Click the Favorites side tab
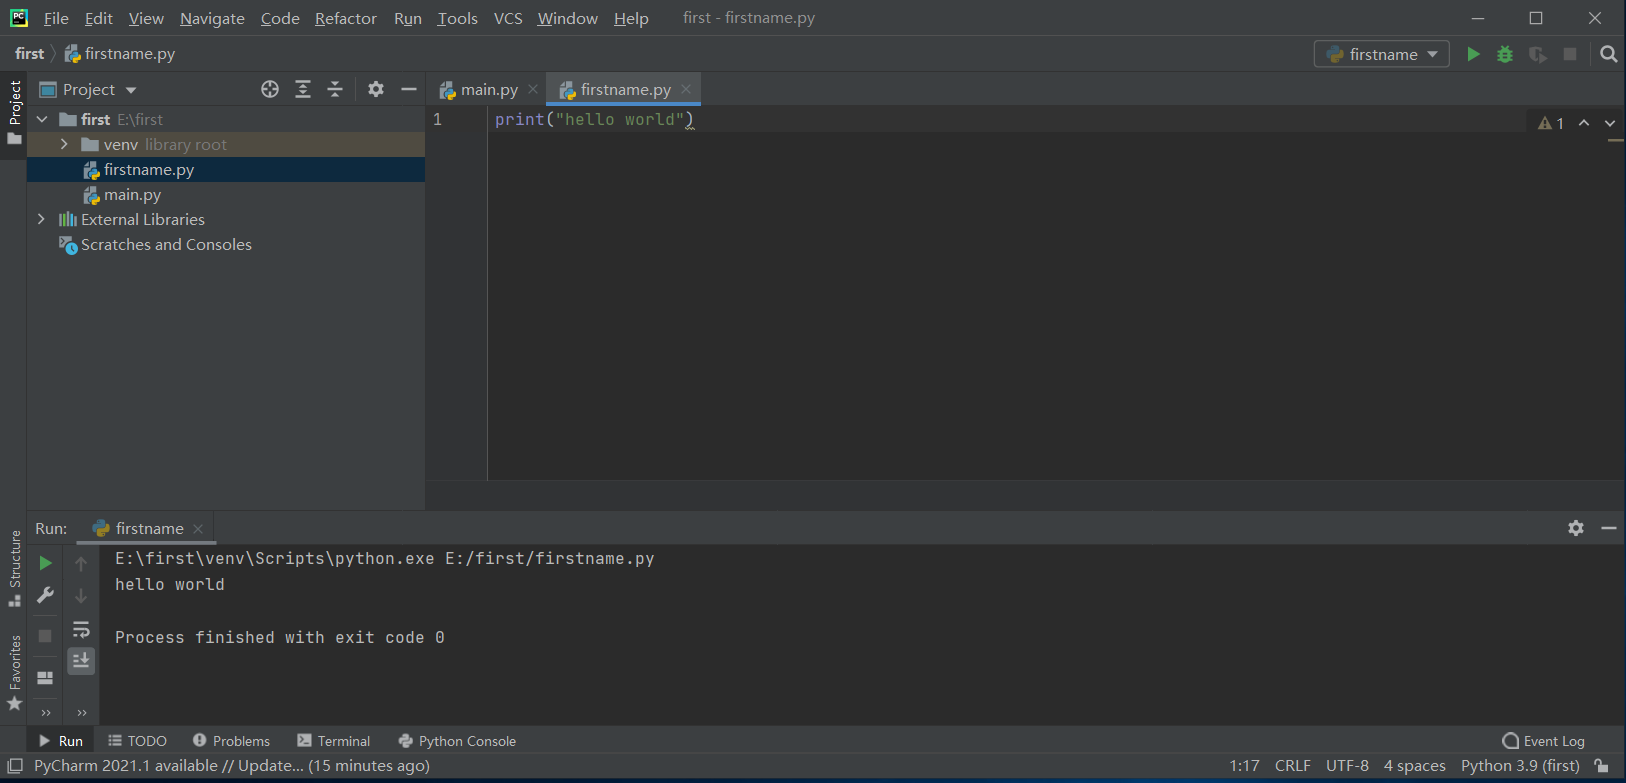The height and width of the screenshot is (783, 1626). pyautogui.click(x=15, y=672)
